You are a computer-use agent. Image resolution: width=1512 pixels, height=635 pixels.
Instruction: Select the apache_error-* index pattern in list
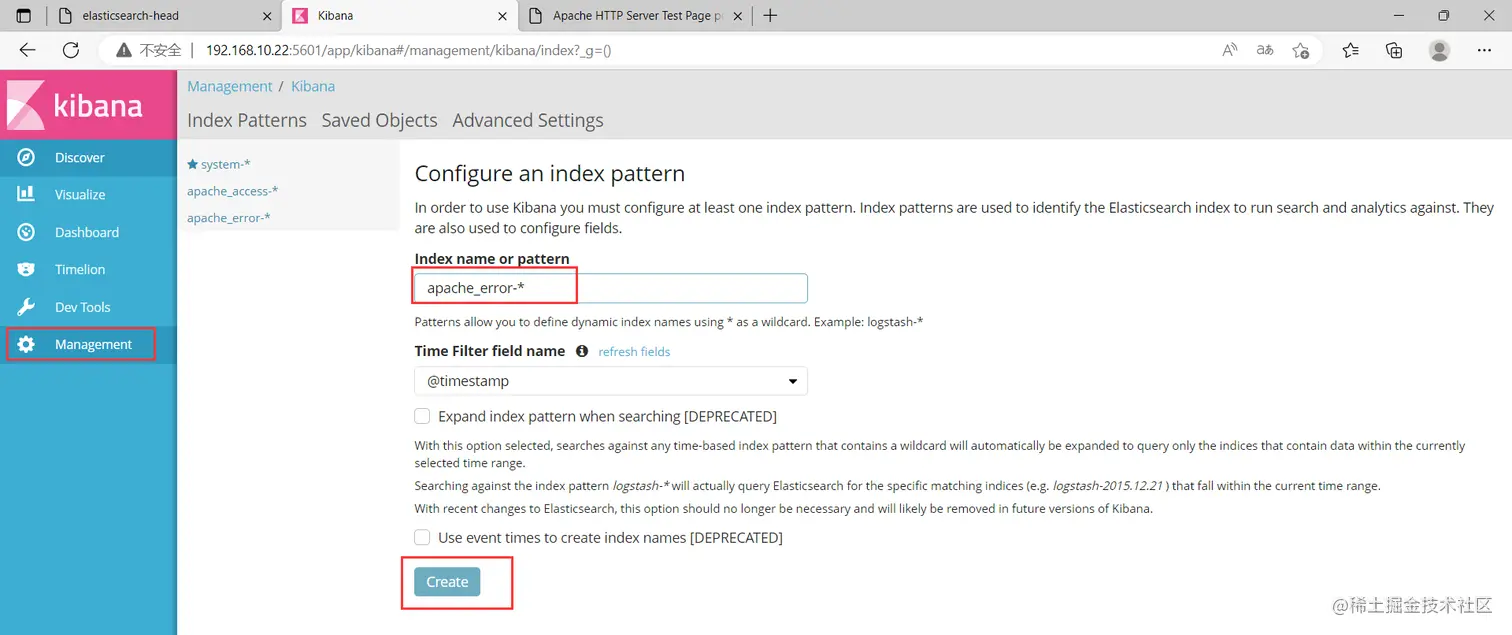pos(229,218)
